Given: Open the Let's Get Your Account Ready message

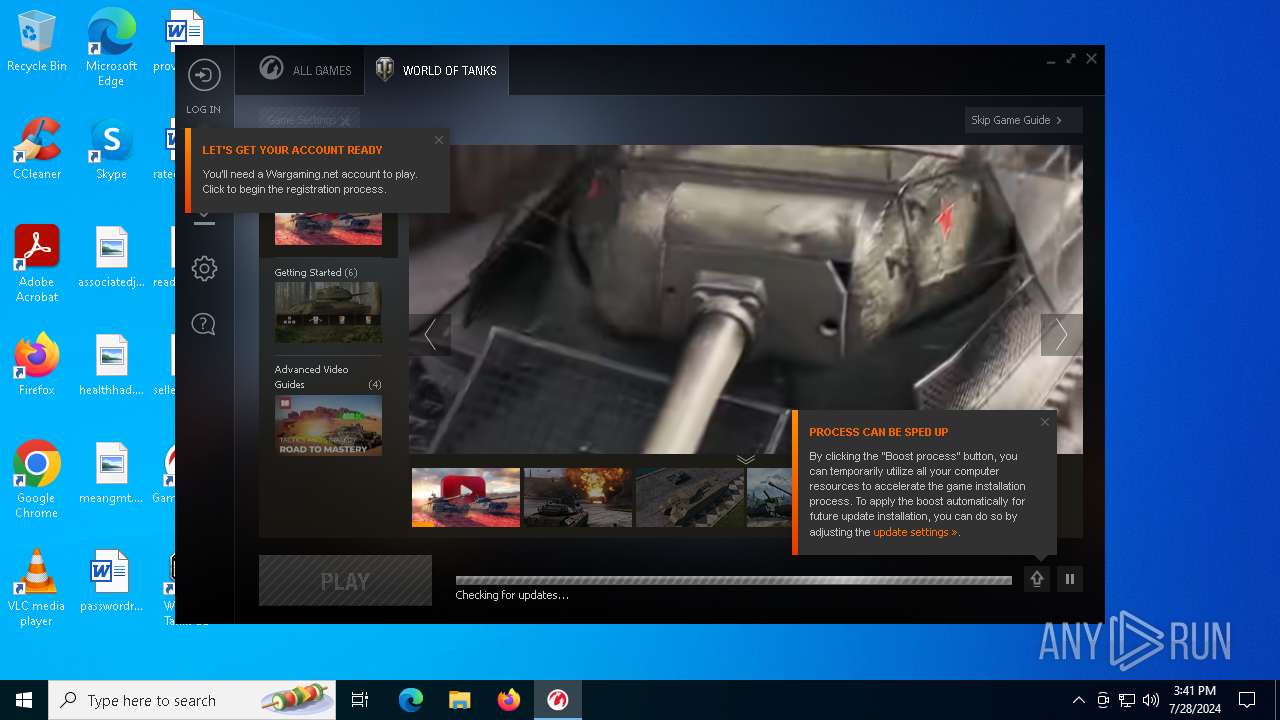Looking at the screenshot, I should [317, 170].
